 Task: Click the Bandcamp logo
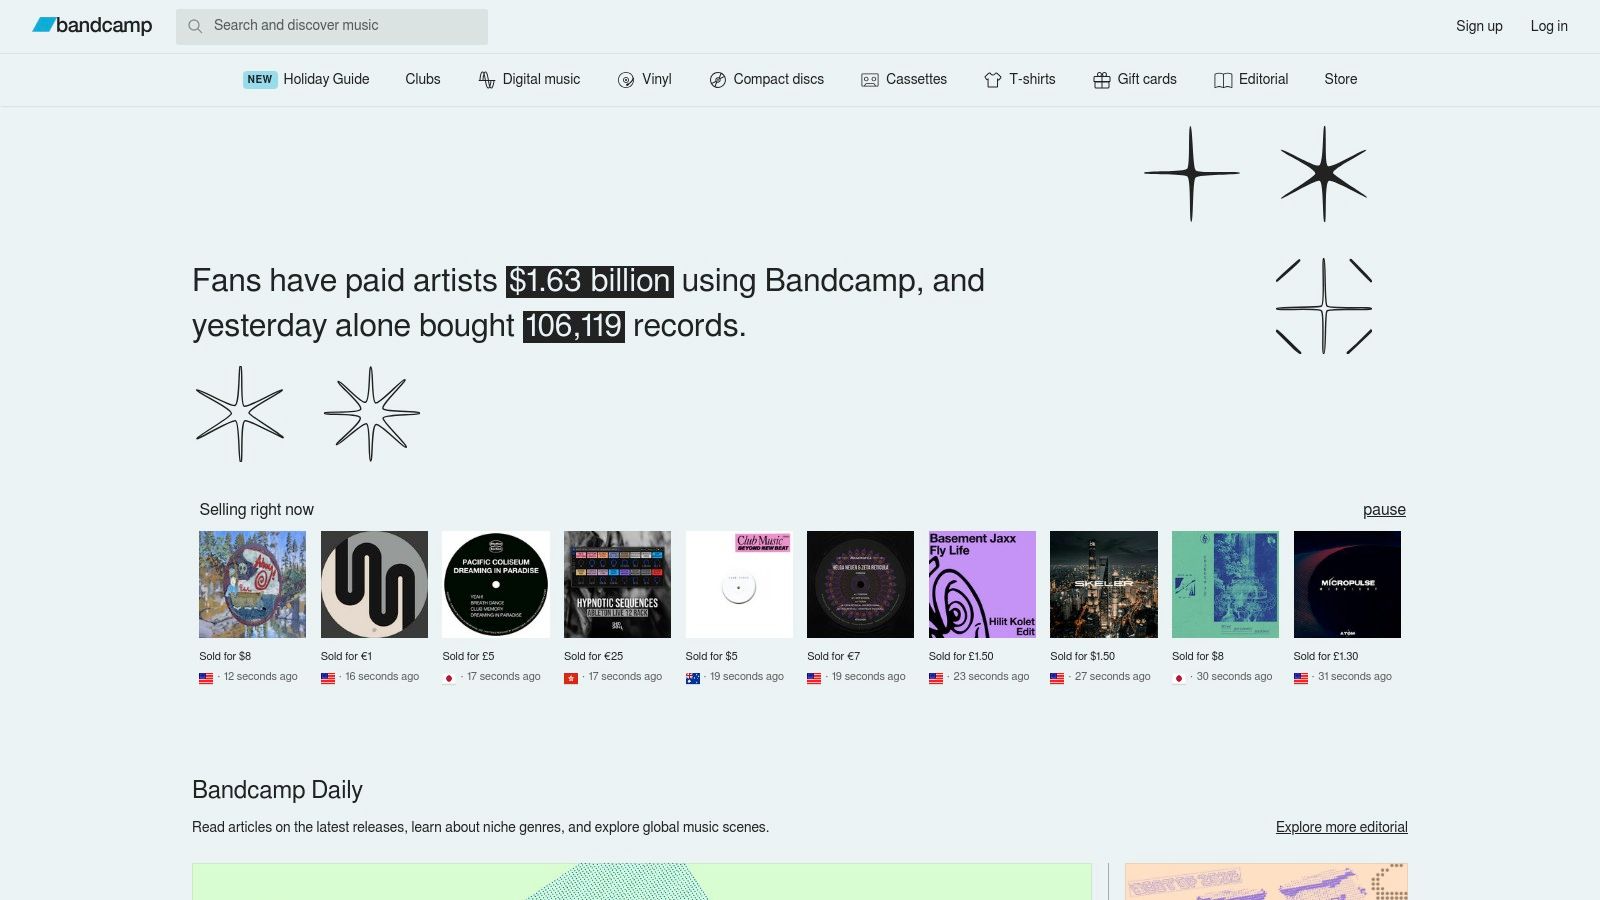tap(92, 26)
